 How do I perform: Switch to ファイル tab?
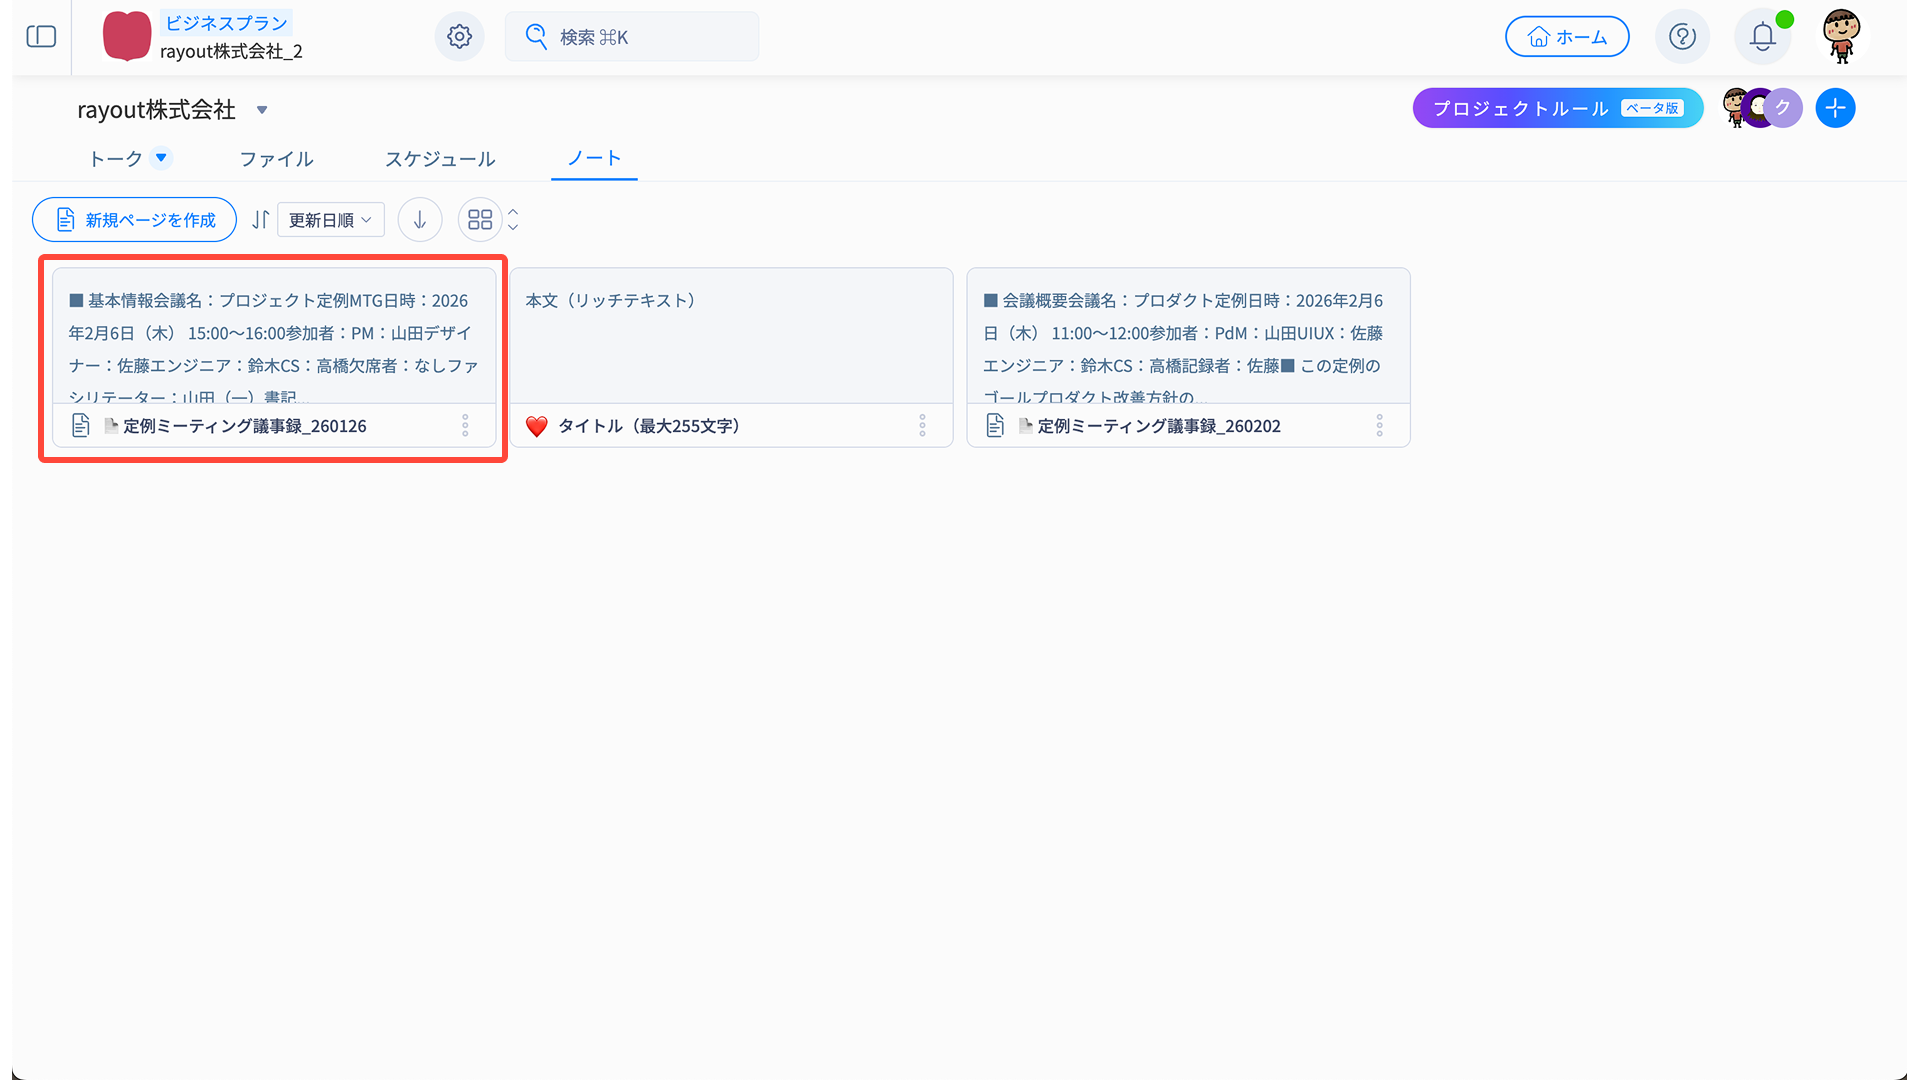point(277,159)
